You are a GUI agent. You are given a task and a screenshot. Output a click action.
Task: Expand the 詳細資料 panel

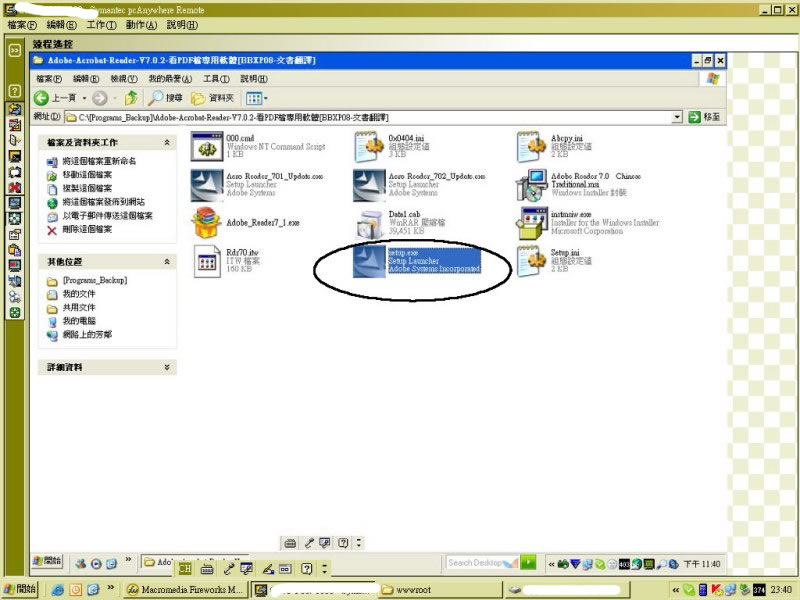167,367
